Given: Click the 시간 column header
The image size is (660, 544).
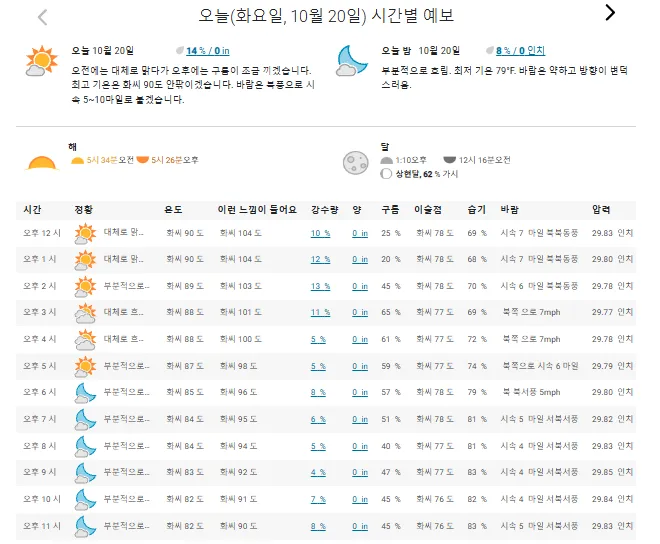Looking at the screenshot, I should [32, 210].
